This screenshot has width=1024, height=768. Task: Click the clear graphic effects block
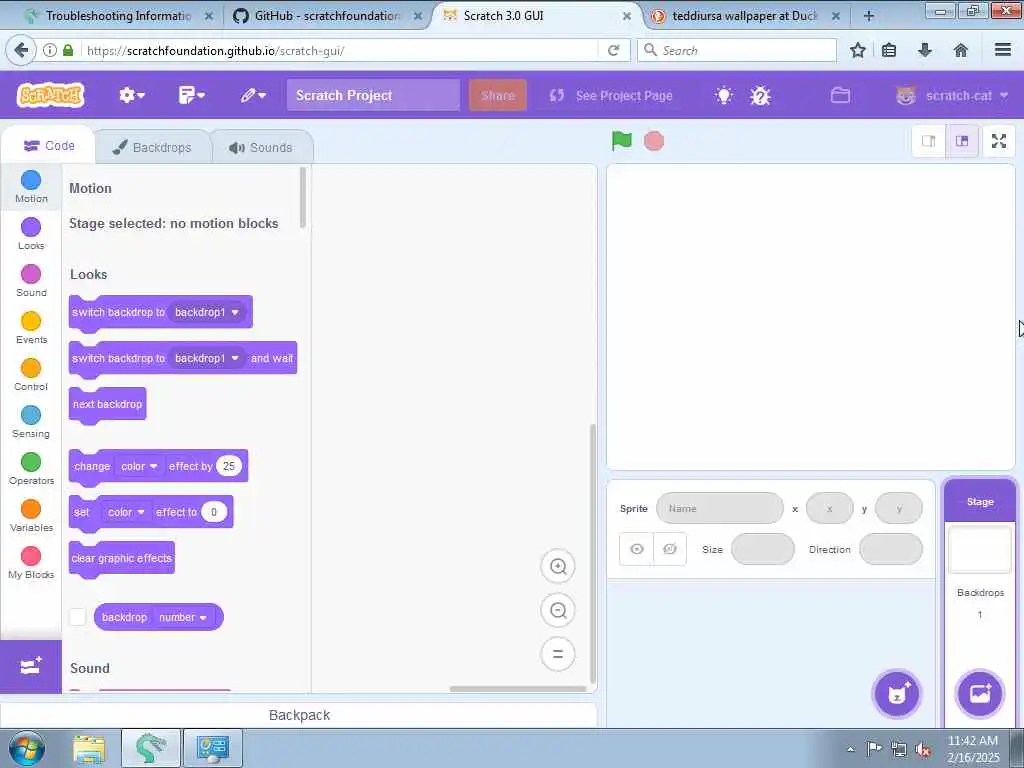coord(121,558)
